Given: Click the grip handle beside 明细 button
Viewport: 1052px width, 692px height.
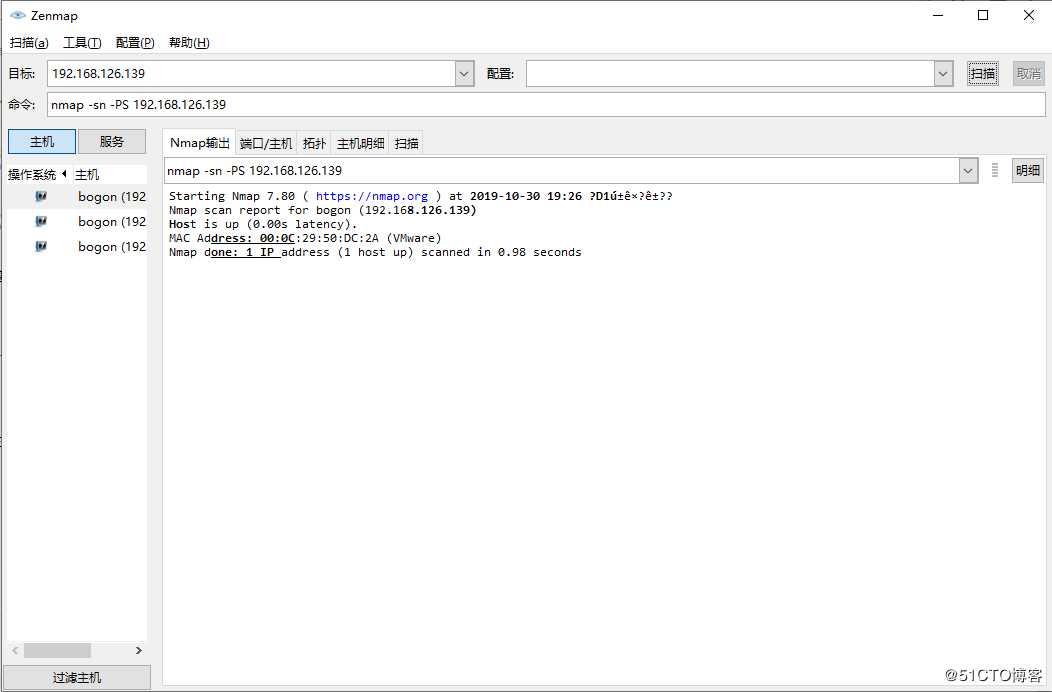Looking at the screenshot, I should 995,170.
